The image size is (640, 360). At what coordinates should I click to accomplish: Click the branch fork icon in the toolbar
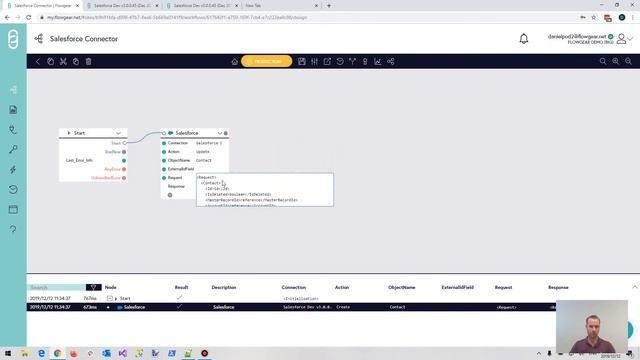[x=353, y=62]
